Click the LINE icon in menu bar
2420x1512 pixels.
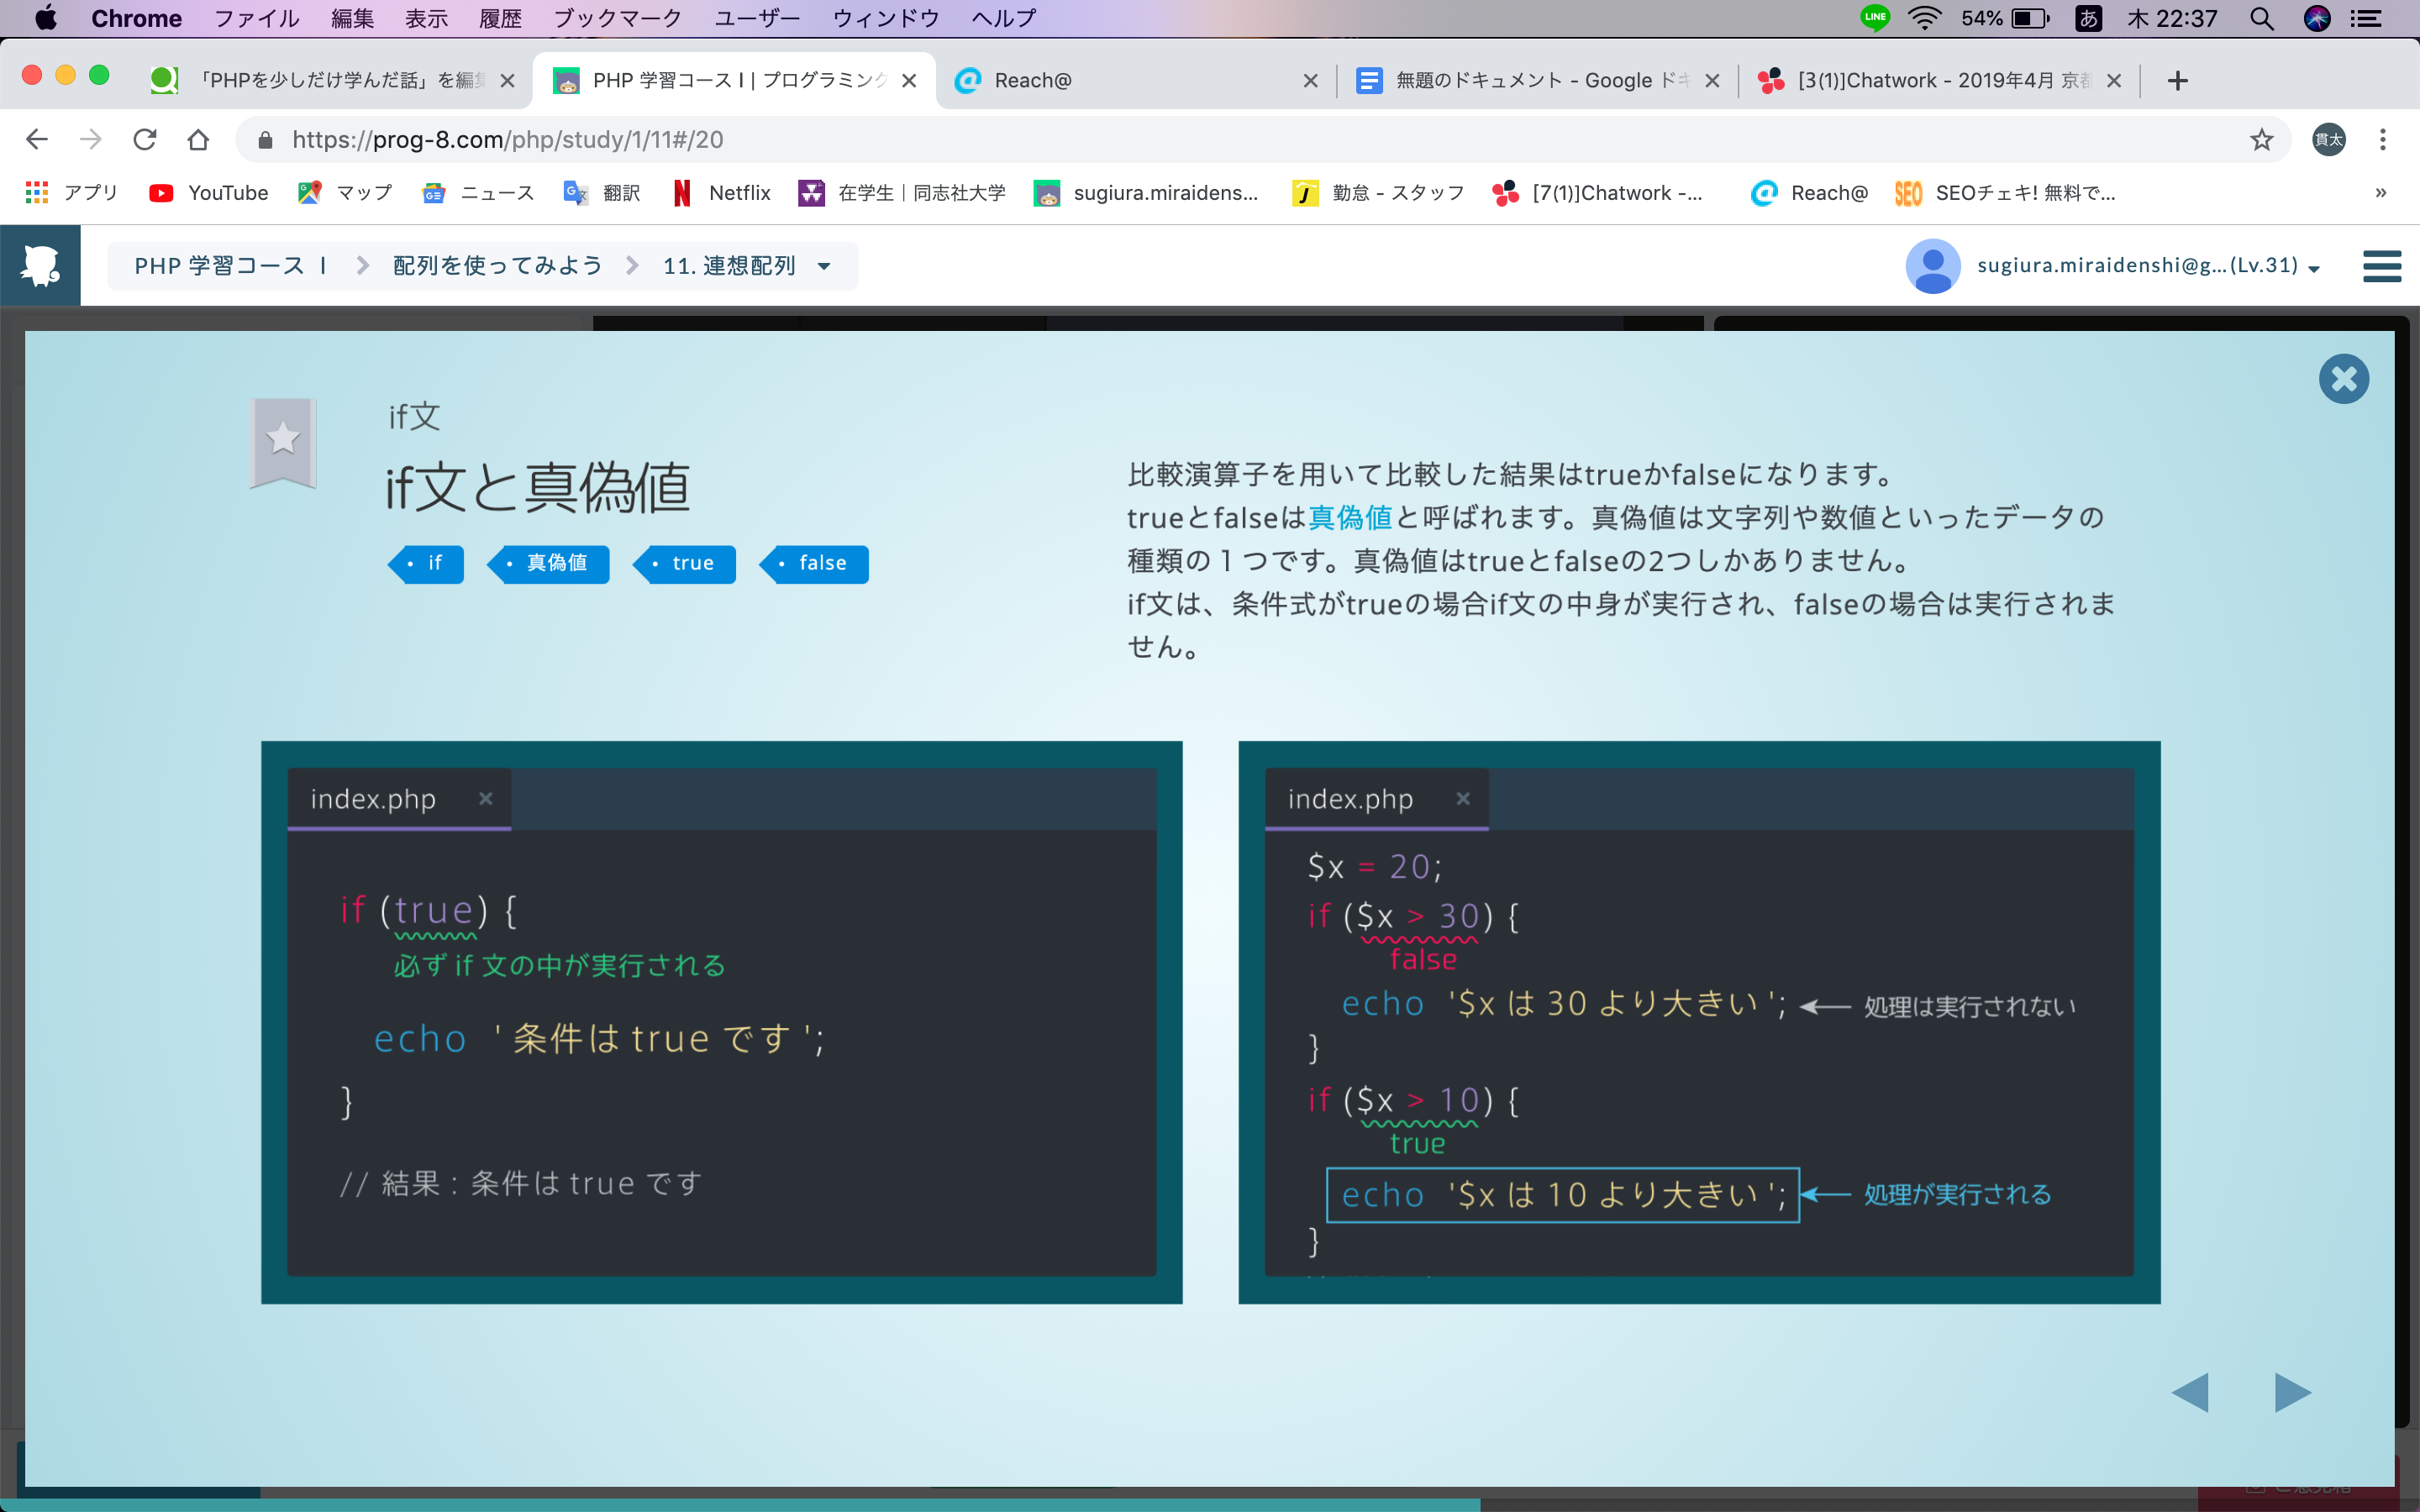pos(1875,18)
